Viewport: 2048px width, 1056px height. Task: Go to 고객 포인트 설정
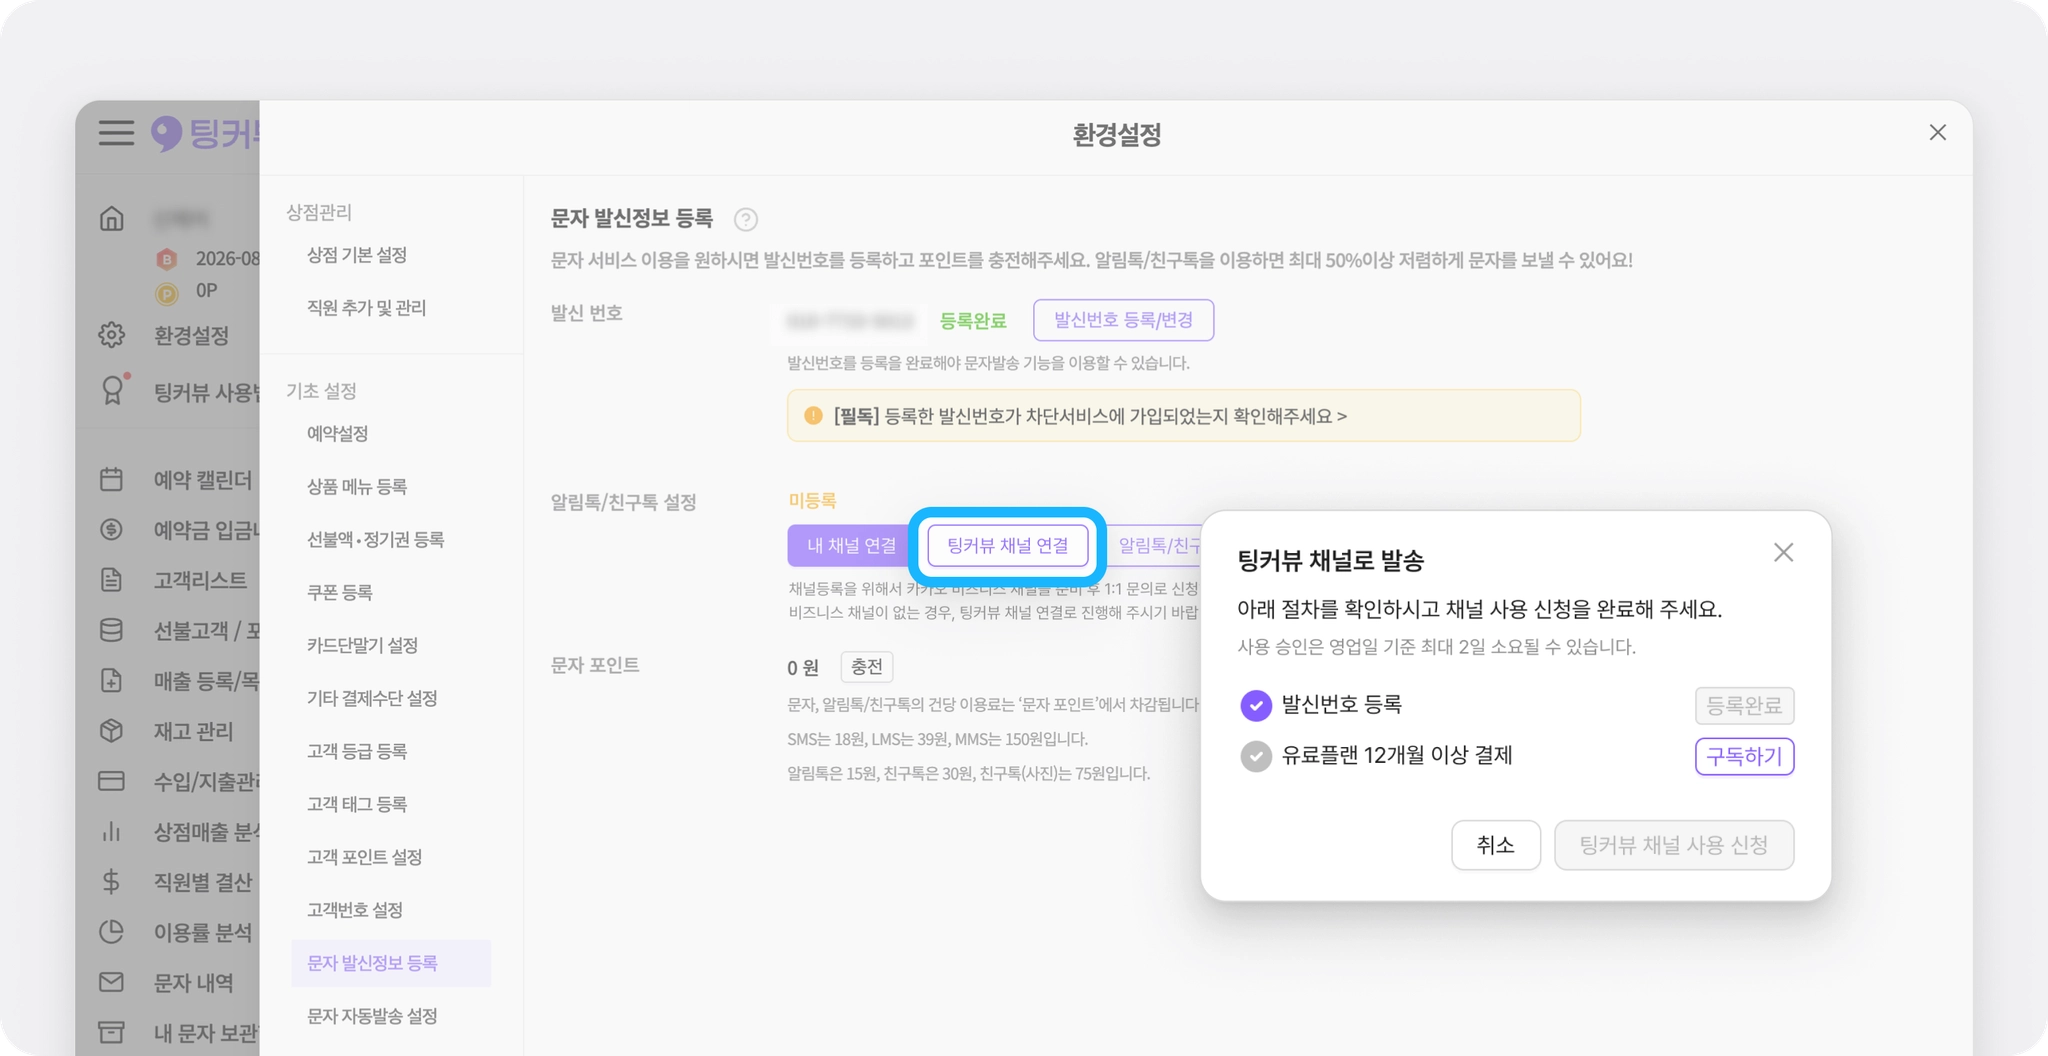pos(365,858)
